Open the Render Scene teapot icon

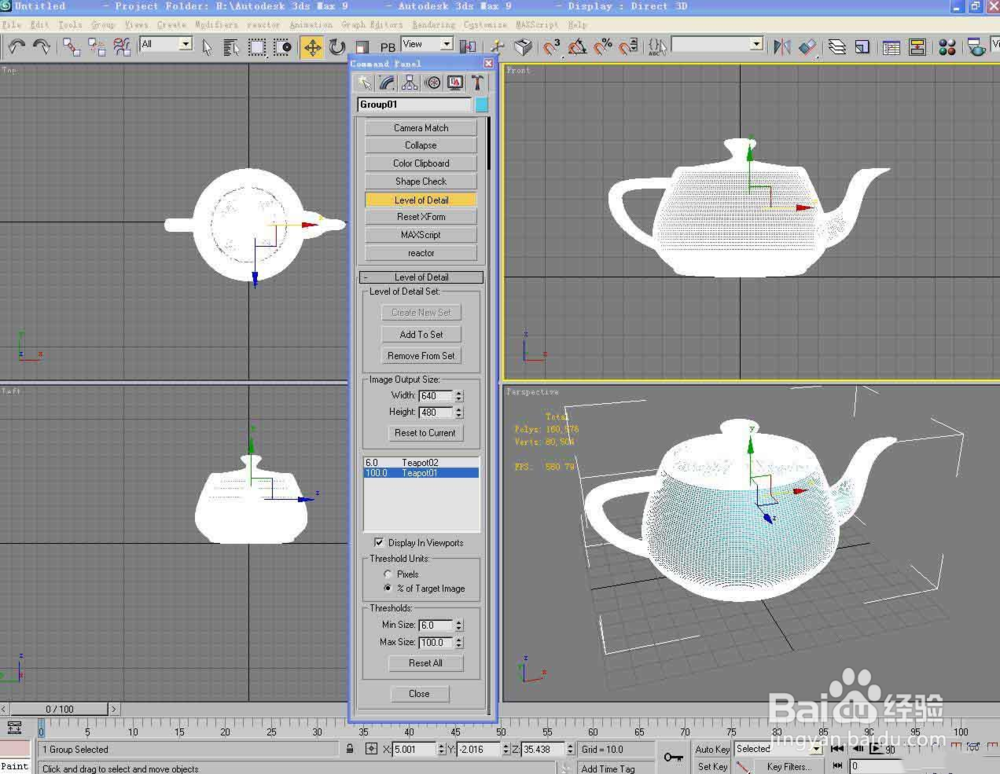pos(976,47)
